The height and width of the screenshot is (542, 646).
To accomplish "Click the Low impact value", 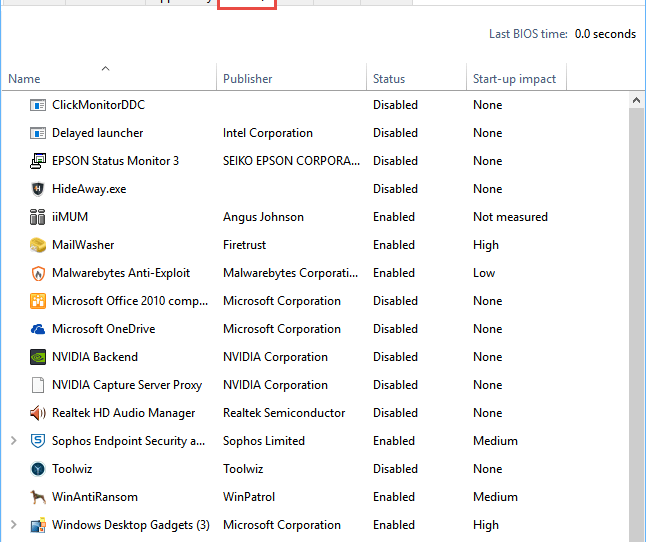I will point(484,273).
